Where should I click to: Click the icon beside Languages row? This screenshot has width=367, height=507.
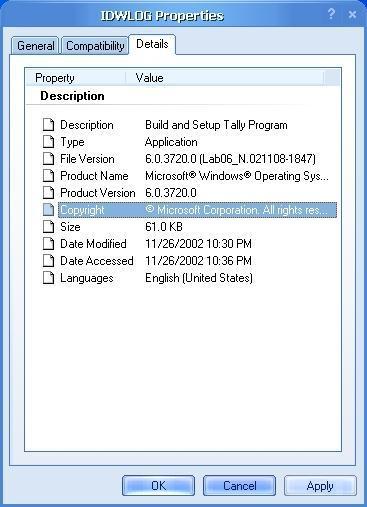(49, 278)
